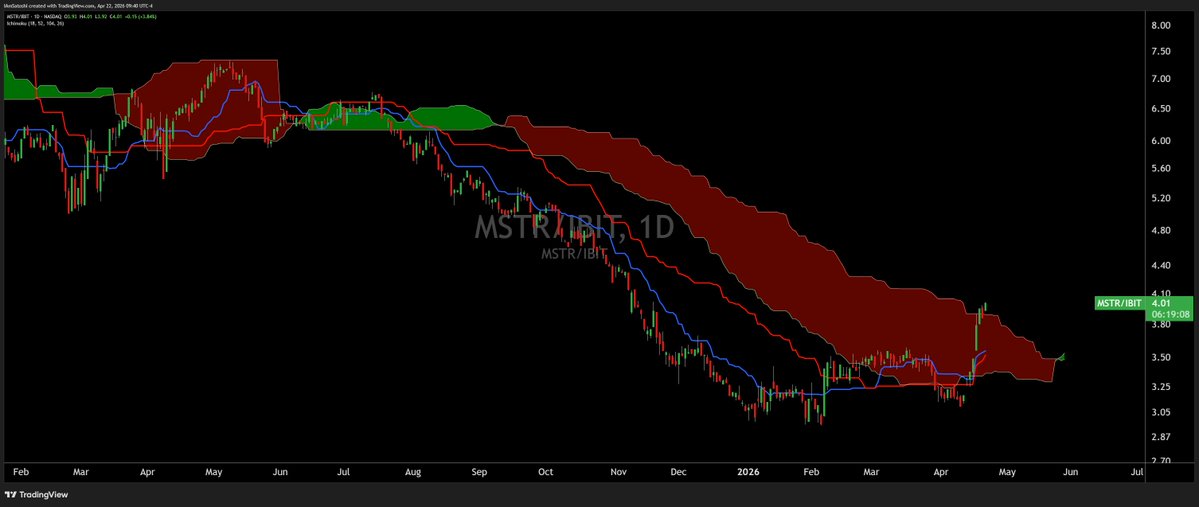1199x507 pixels.
Task: Click the Oct label on time axis
Action: 545,473
